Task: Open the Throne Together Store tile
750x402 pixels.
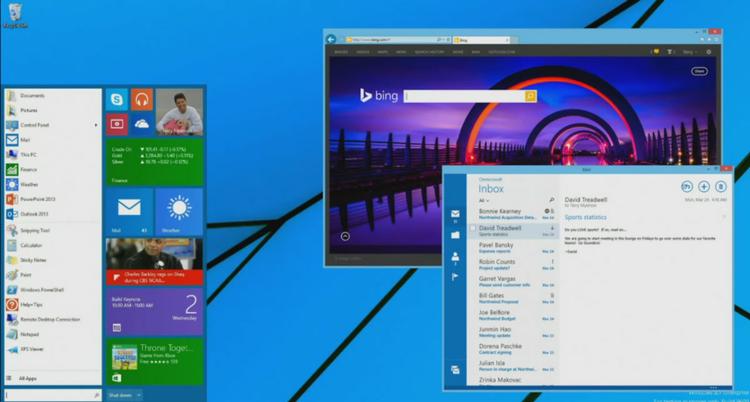Action: (154, 361)
